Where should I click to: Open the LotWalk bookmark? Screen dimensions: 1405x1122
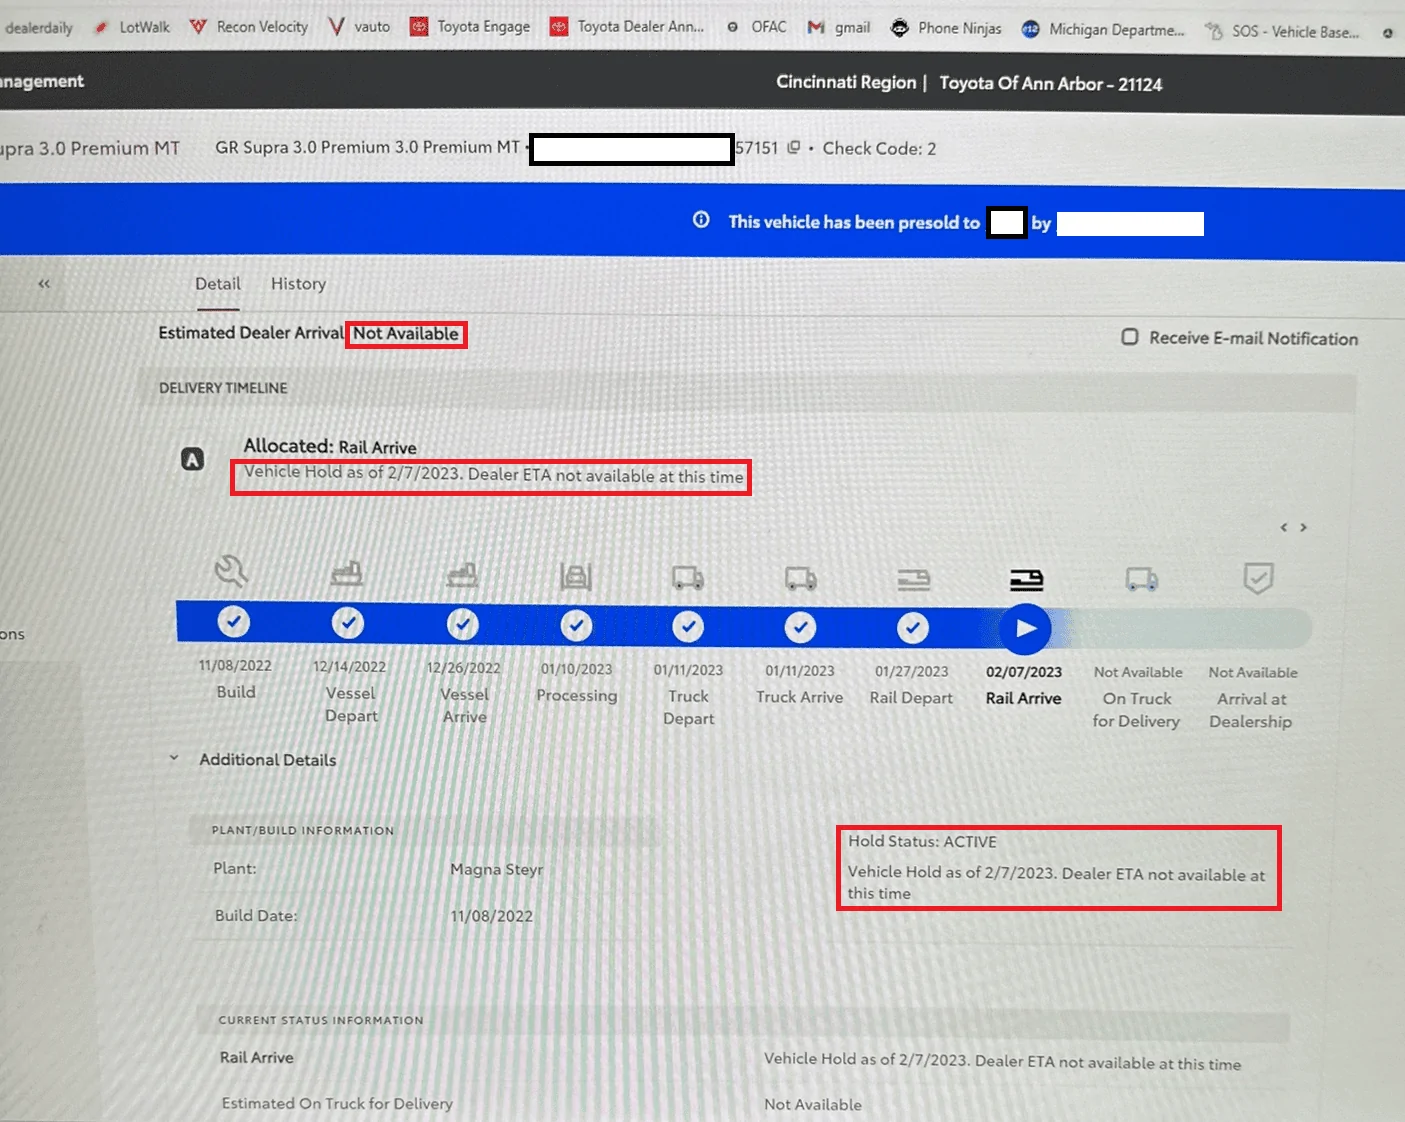(133, 27)
